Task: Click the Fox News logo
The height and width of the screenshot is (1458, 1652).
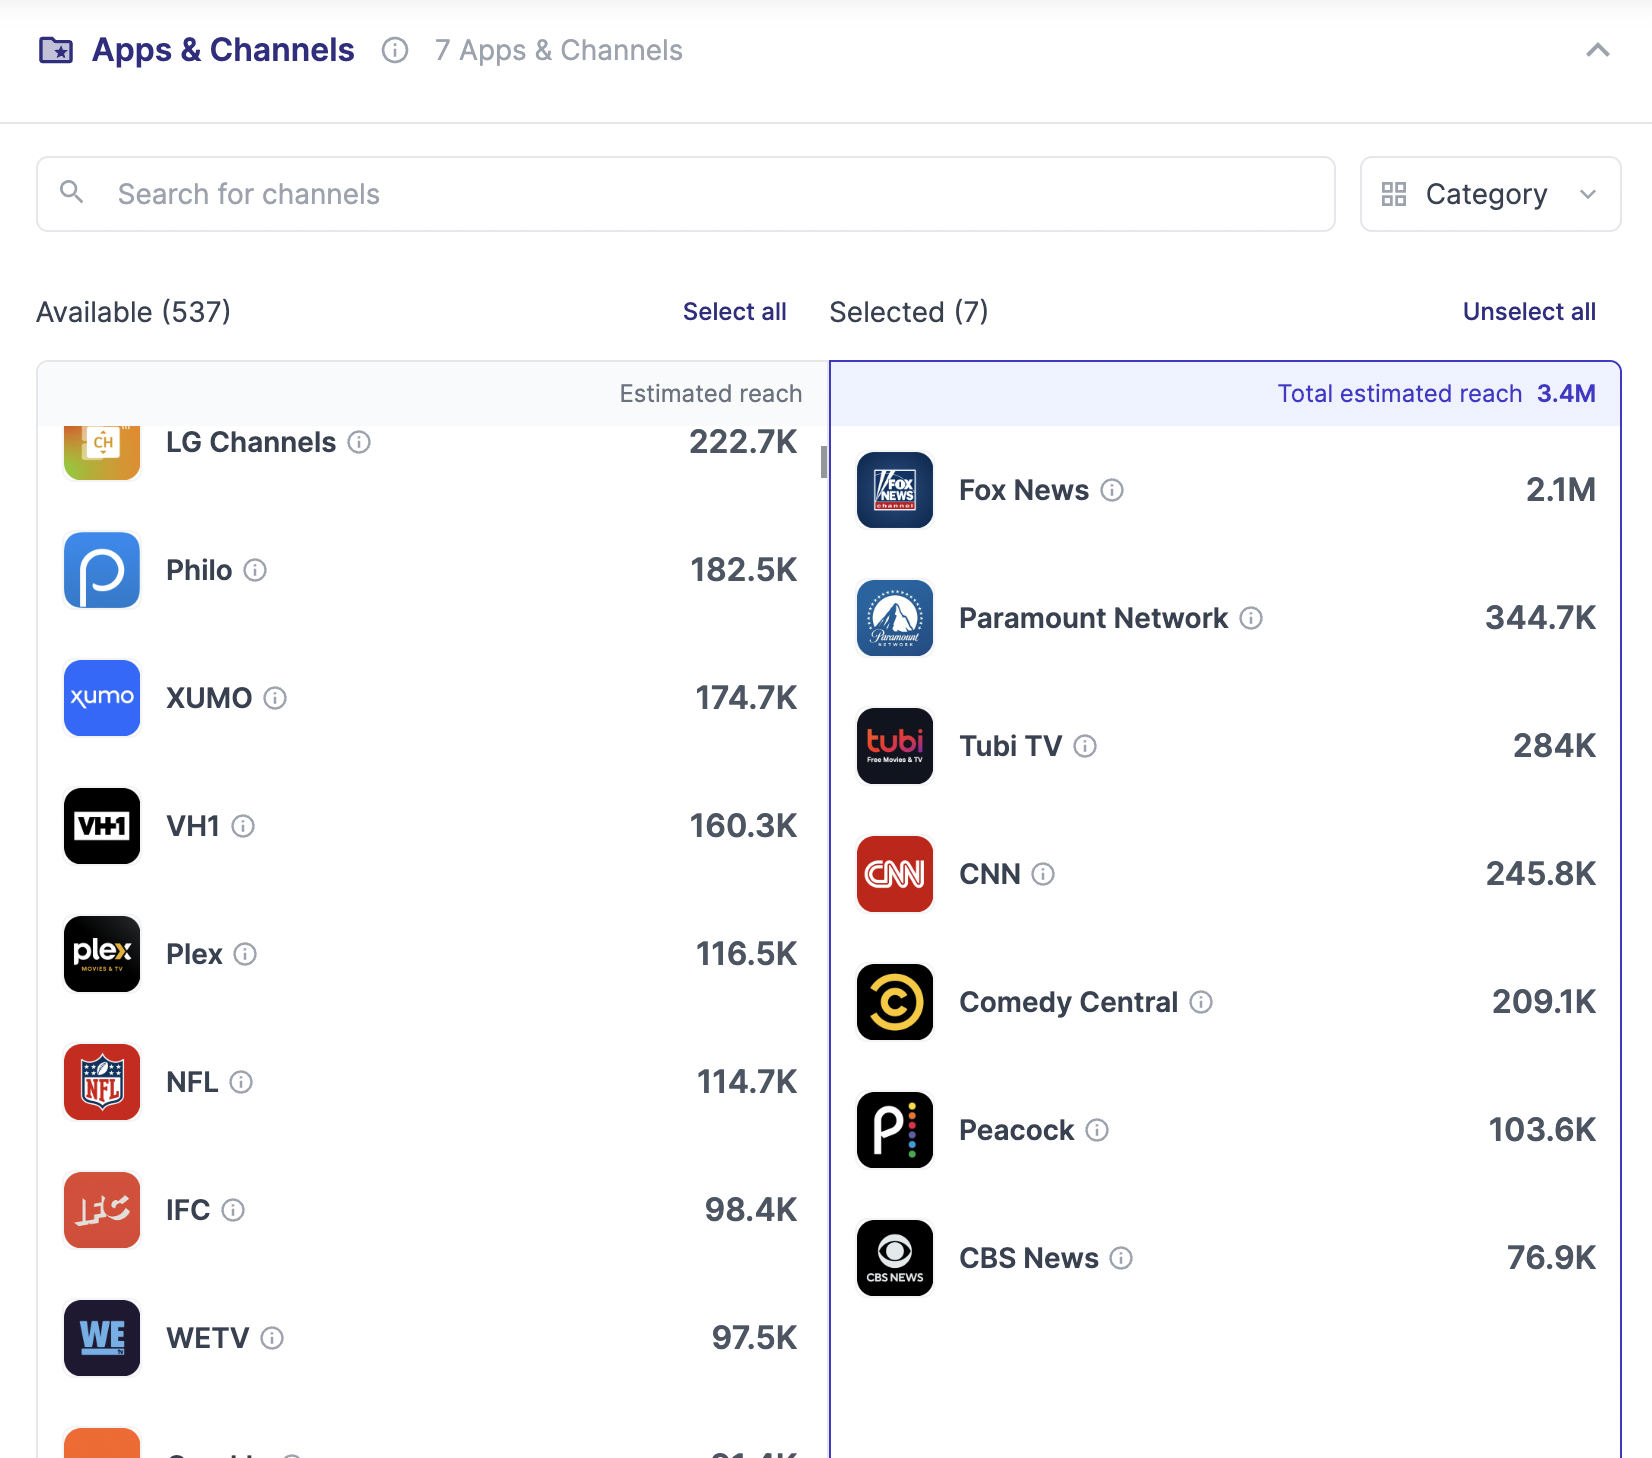Action: pyautogui.click(x=895, y=490)
